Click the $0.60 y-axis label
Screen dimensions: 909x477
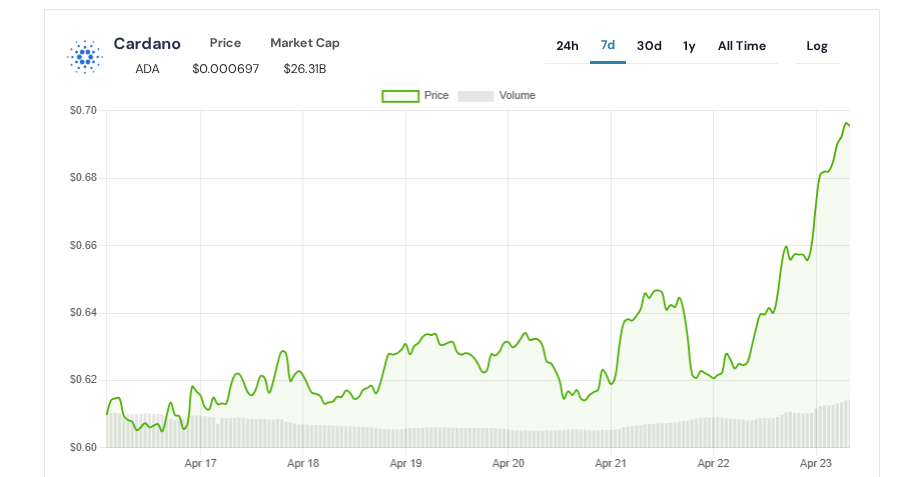click(x=83, y=447)
